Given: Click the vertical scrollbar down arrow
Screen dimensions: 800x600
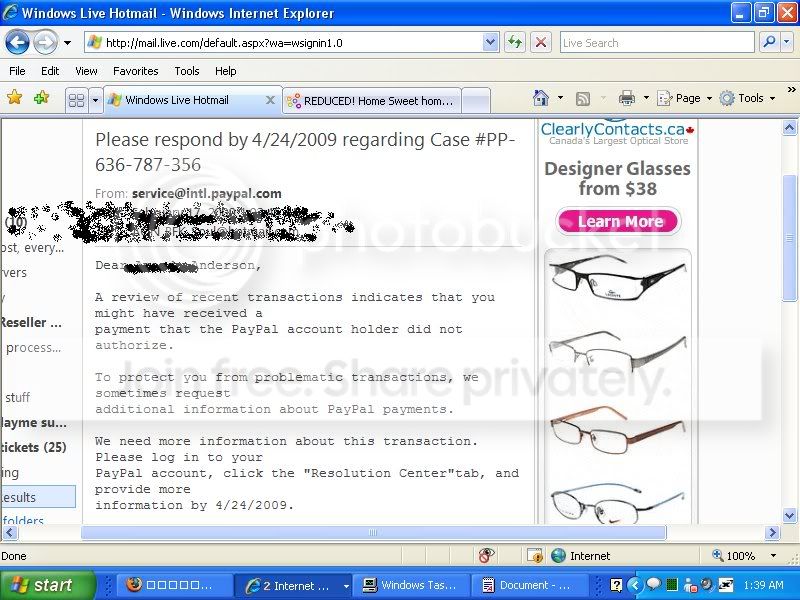Looking at the screenshot, I should [x=789, y=515].
